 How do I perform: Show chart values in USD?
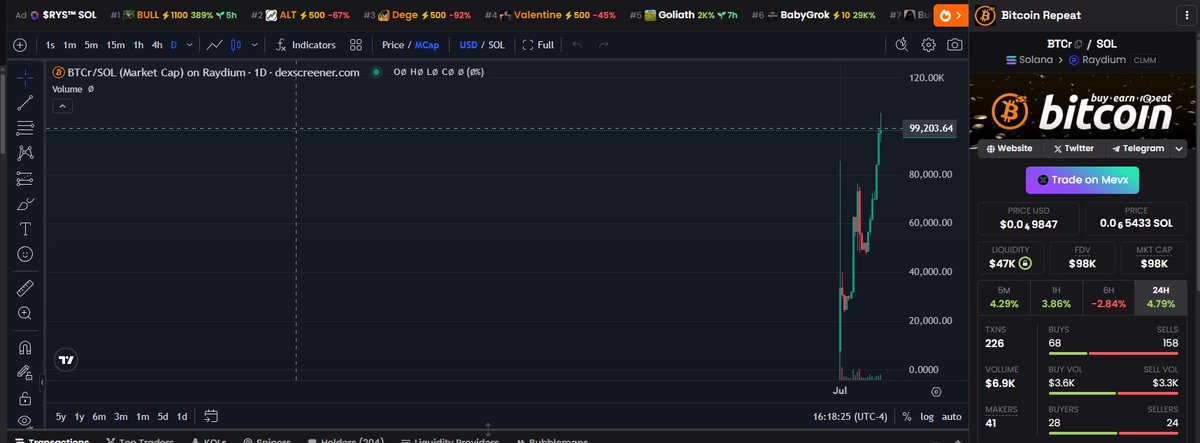pos(468,45)
